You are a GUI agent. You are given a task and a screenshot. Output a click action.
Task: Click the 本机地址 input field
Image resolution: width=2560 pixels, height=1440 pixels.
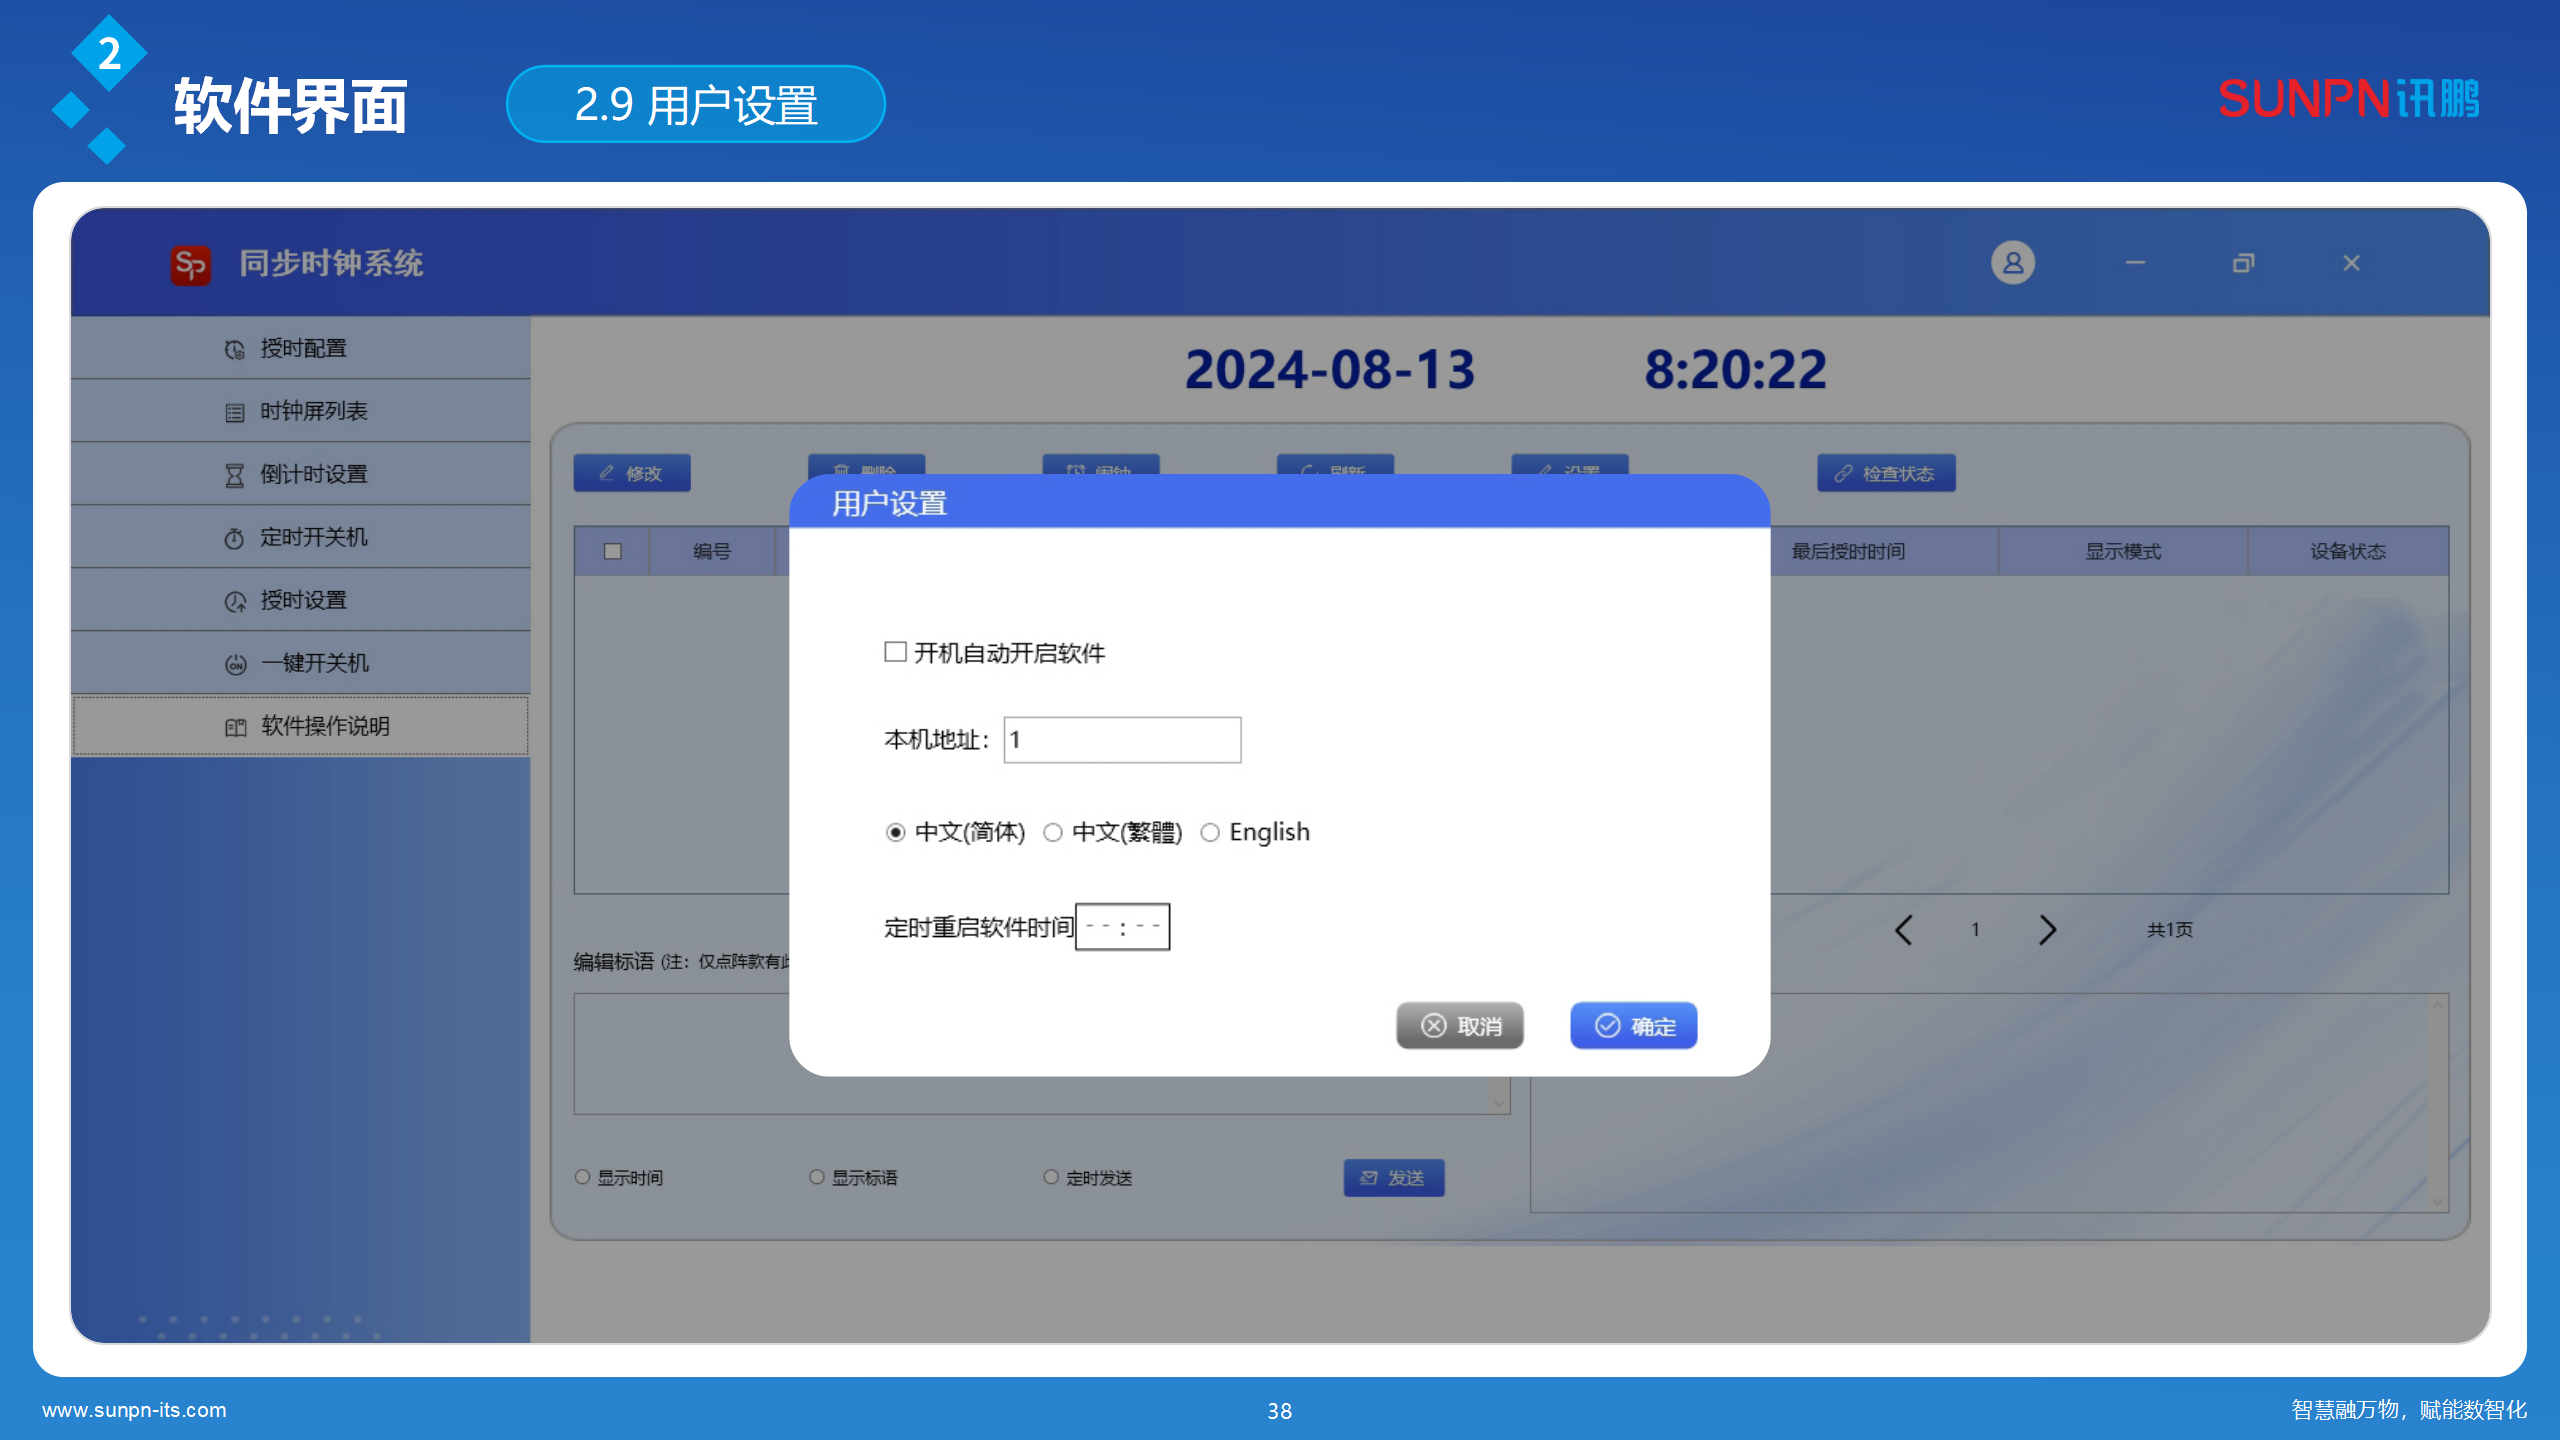tap(1122, 740)
